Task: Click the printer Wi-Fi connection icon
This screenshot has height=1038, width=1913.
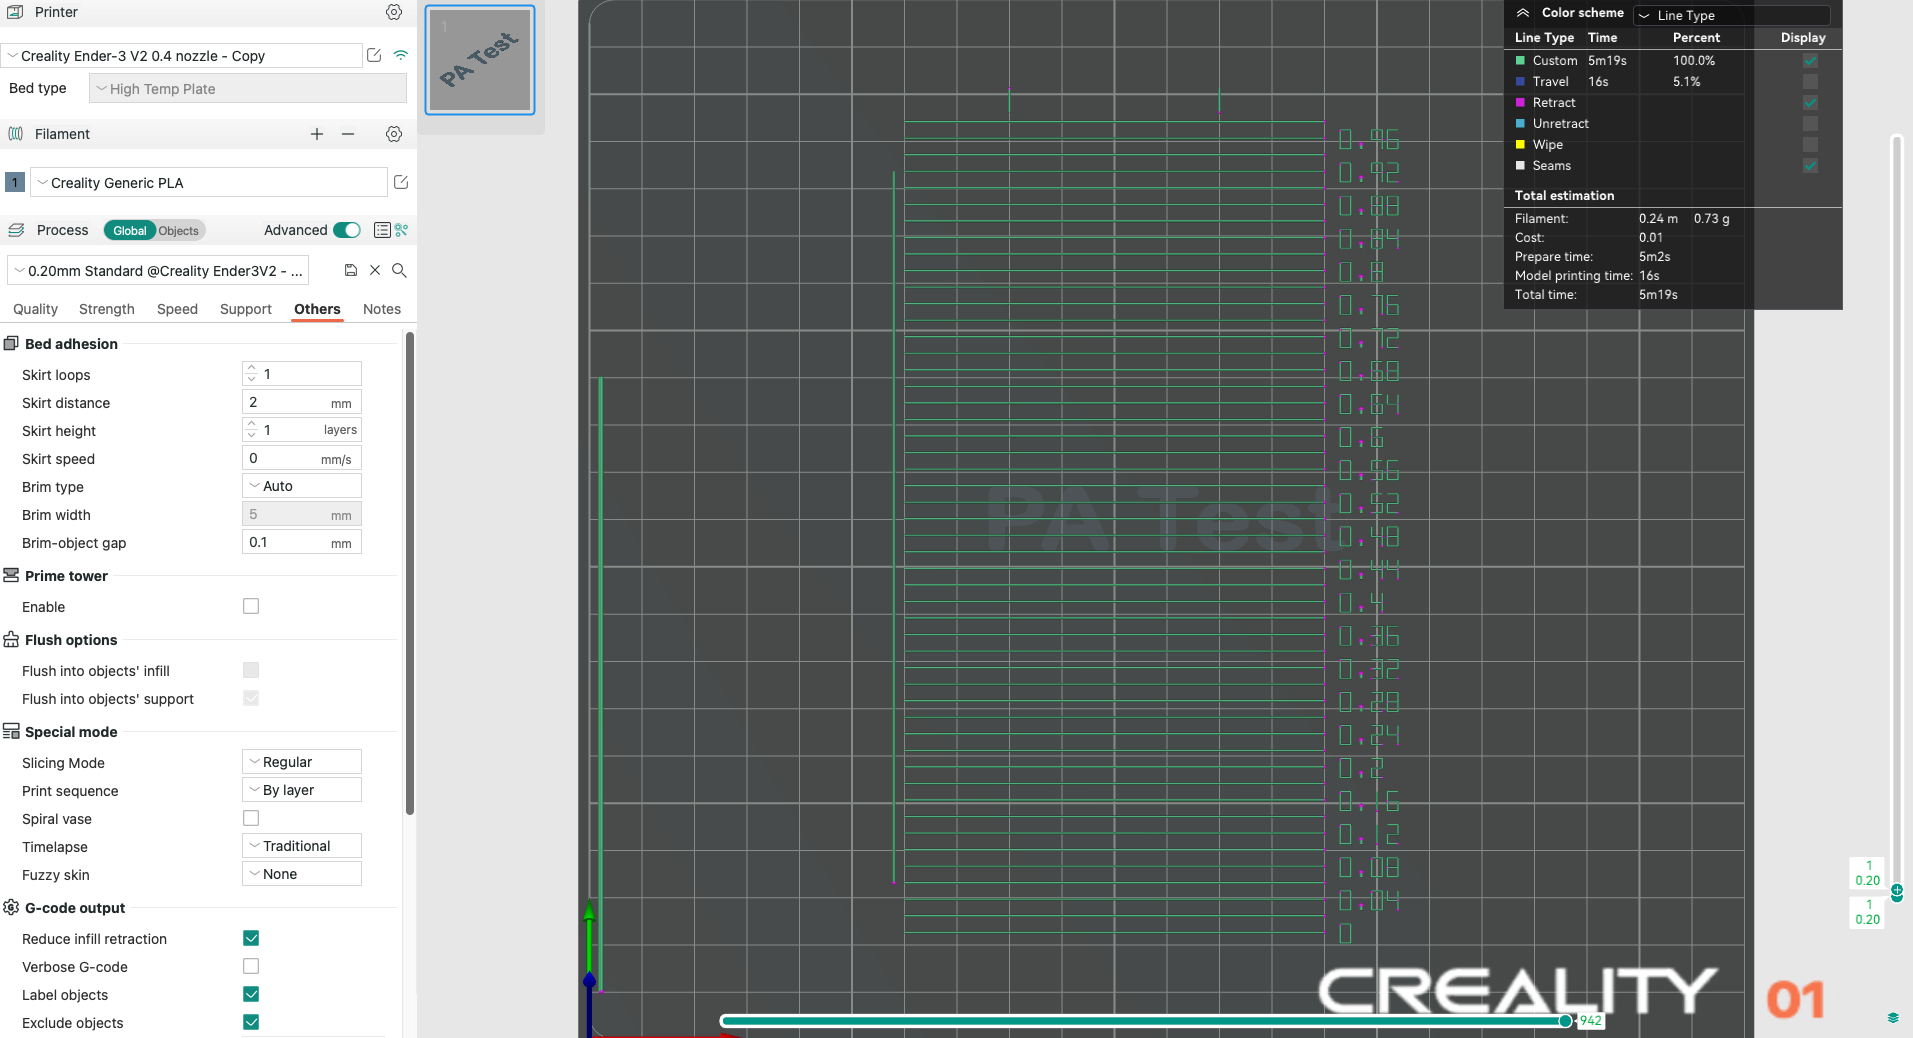Action: [x=400, y=55]
